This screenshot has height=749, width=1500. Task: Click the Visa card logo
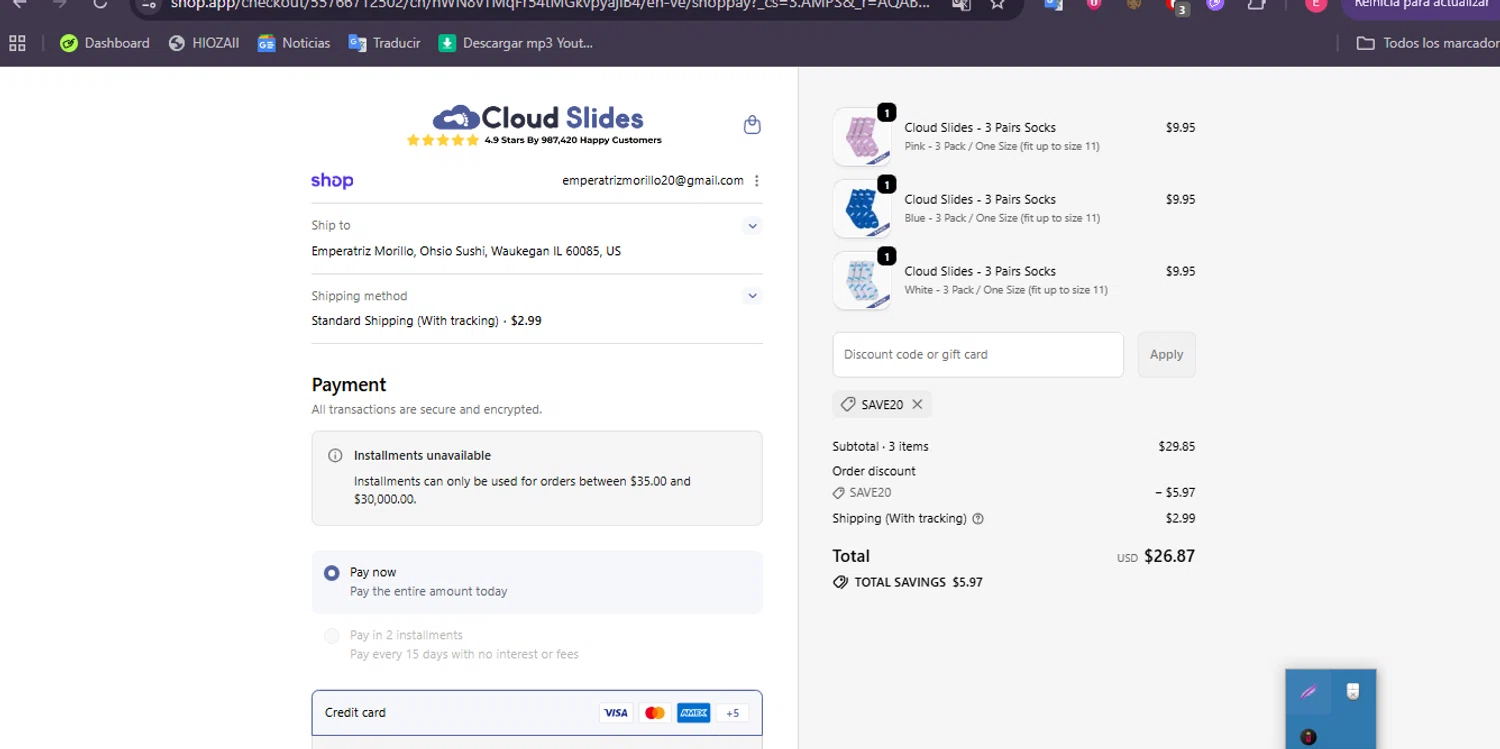(616, 713)
